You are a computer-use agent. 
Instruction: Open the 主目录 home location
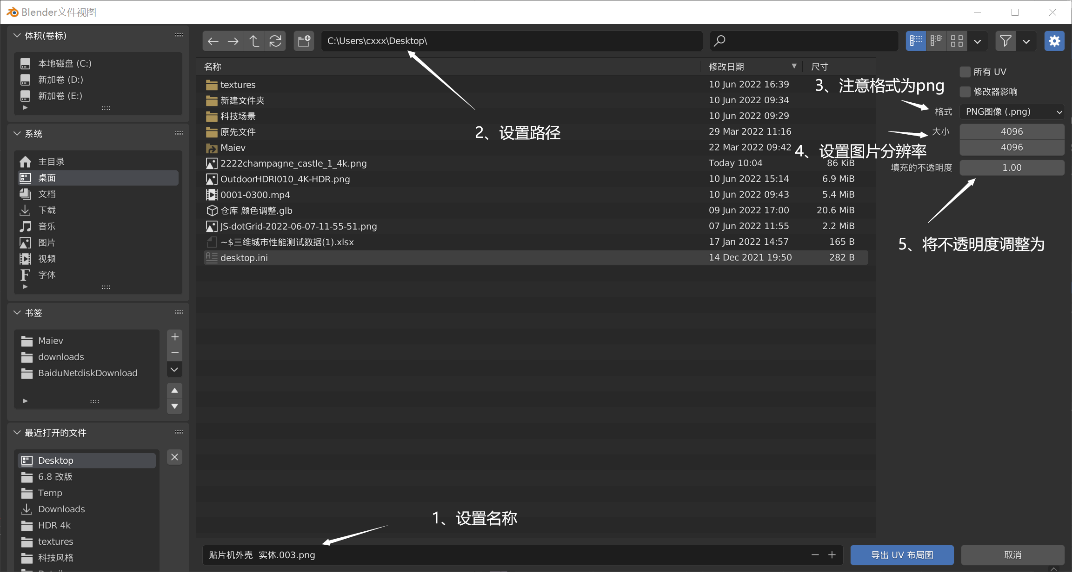pos(98,162)
